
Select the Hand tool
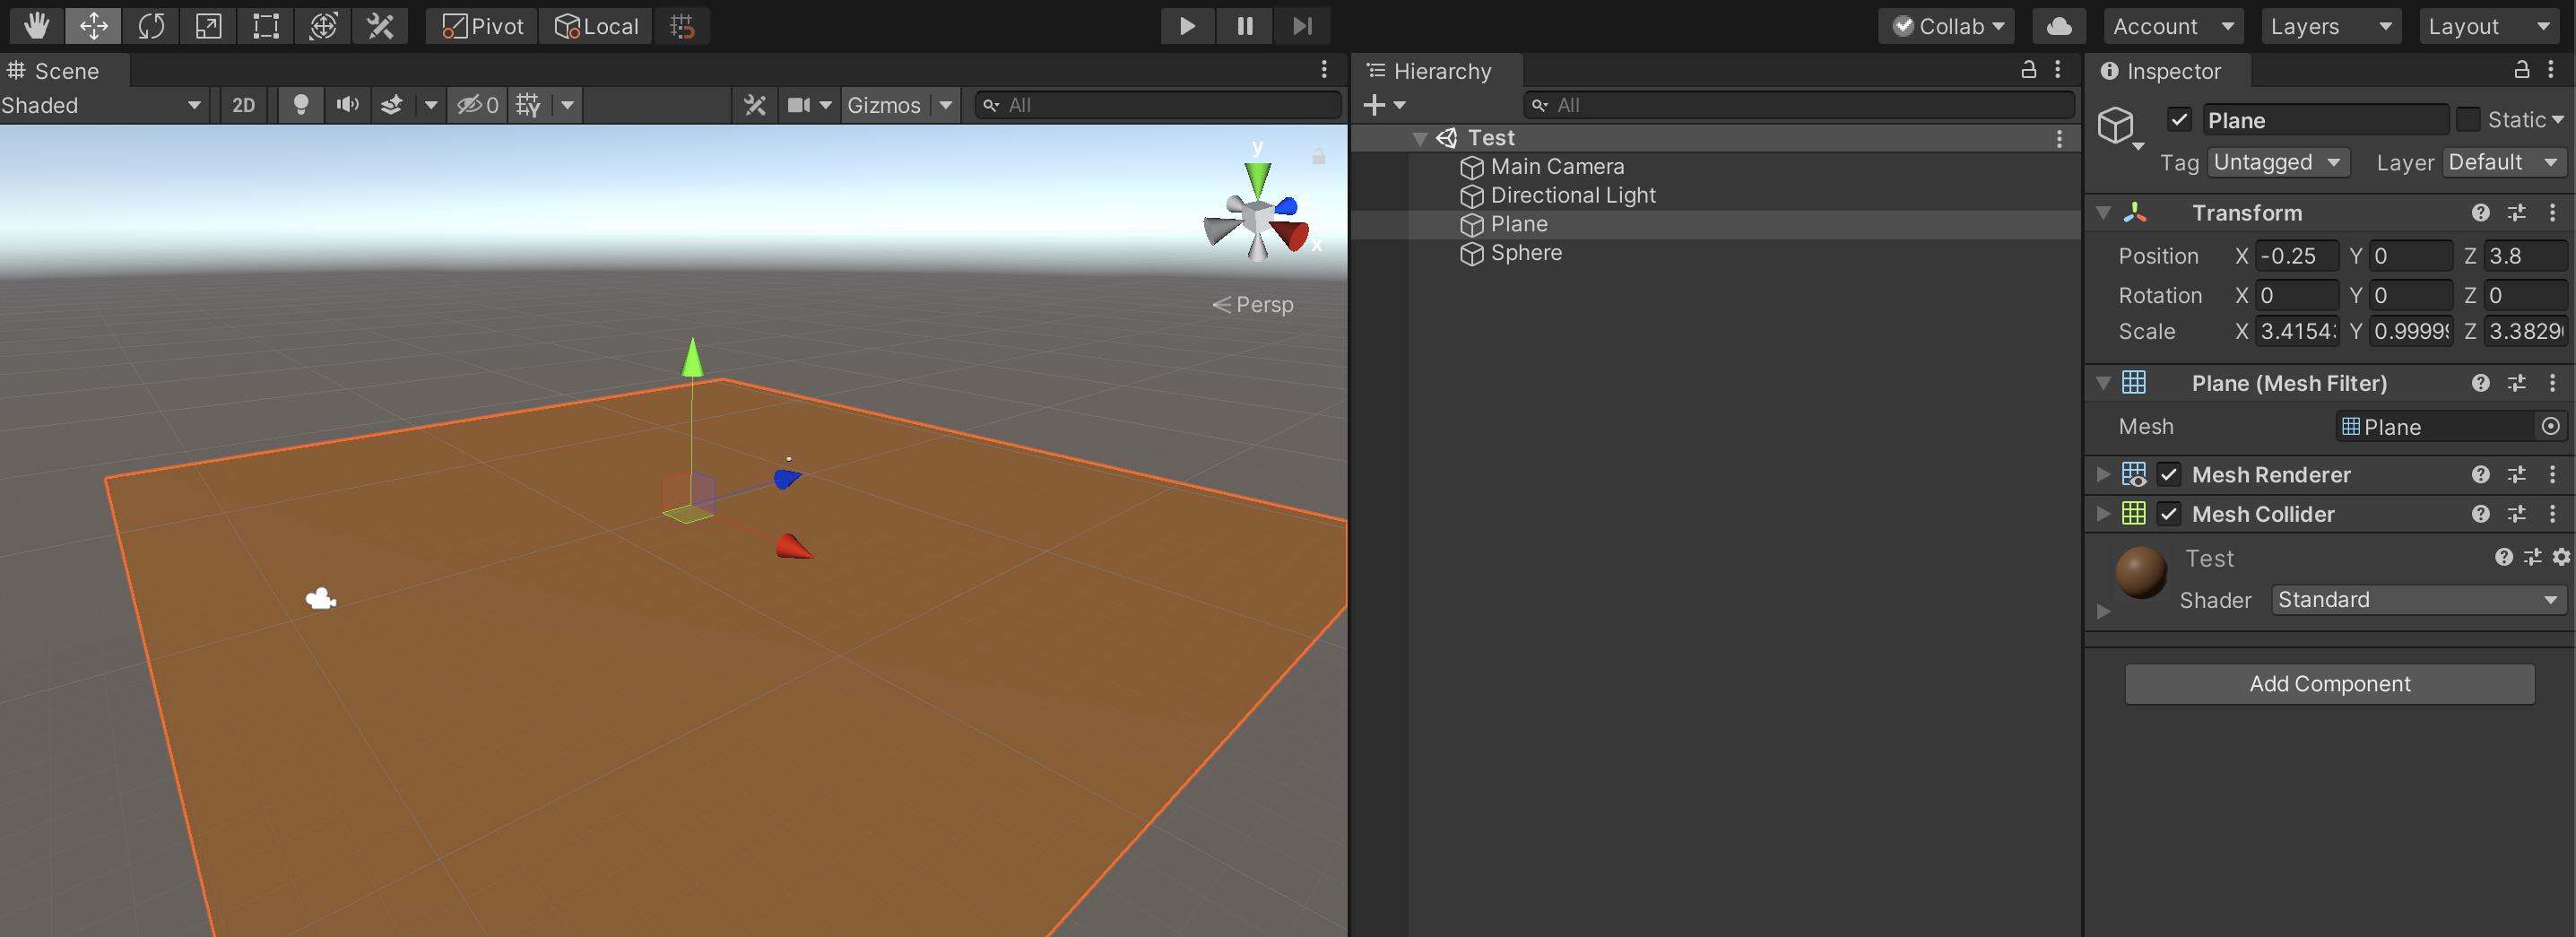click(x=37, y=26)
